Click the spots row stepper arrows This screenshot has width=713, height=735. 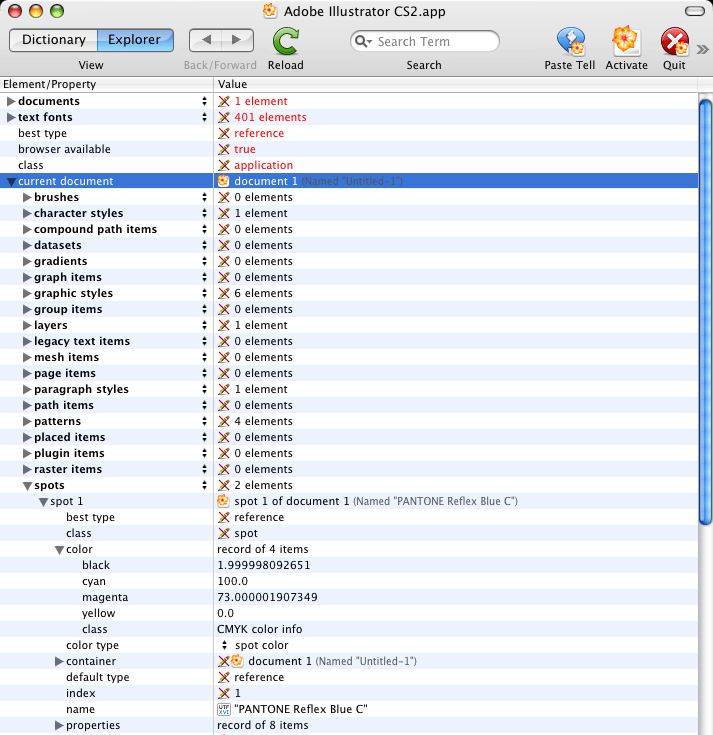click(204, 485)
